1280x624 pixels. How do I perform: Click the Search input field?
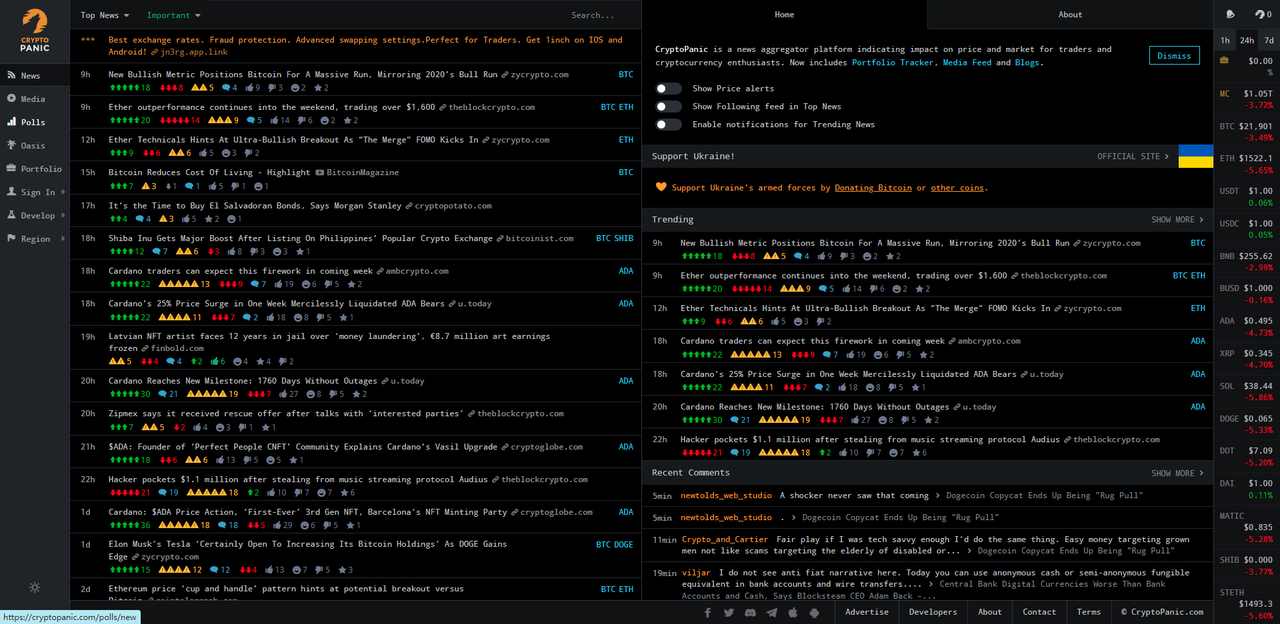596,15
